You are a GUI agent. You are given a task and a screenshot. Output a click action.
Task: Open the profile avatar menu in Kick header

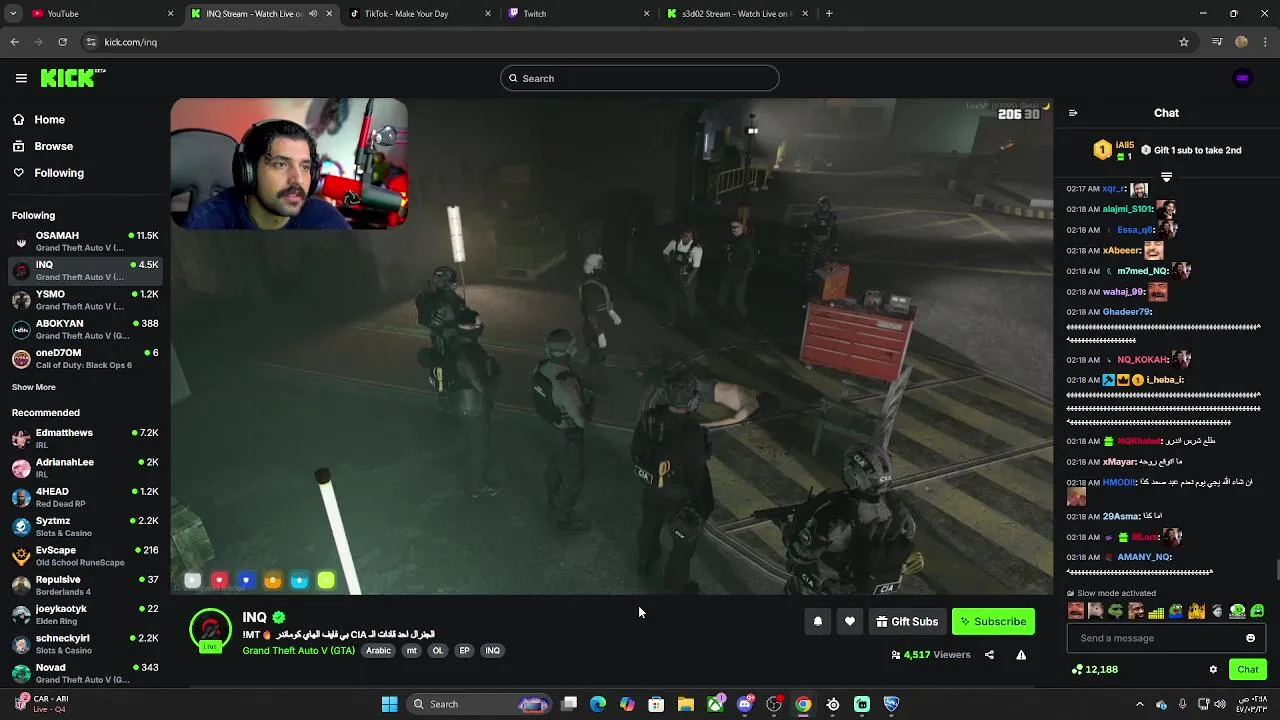tap(1242, 78)
